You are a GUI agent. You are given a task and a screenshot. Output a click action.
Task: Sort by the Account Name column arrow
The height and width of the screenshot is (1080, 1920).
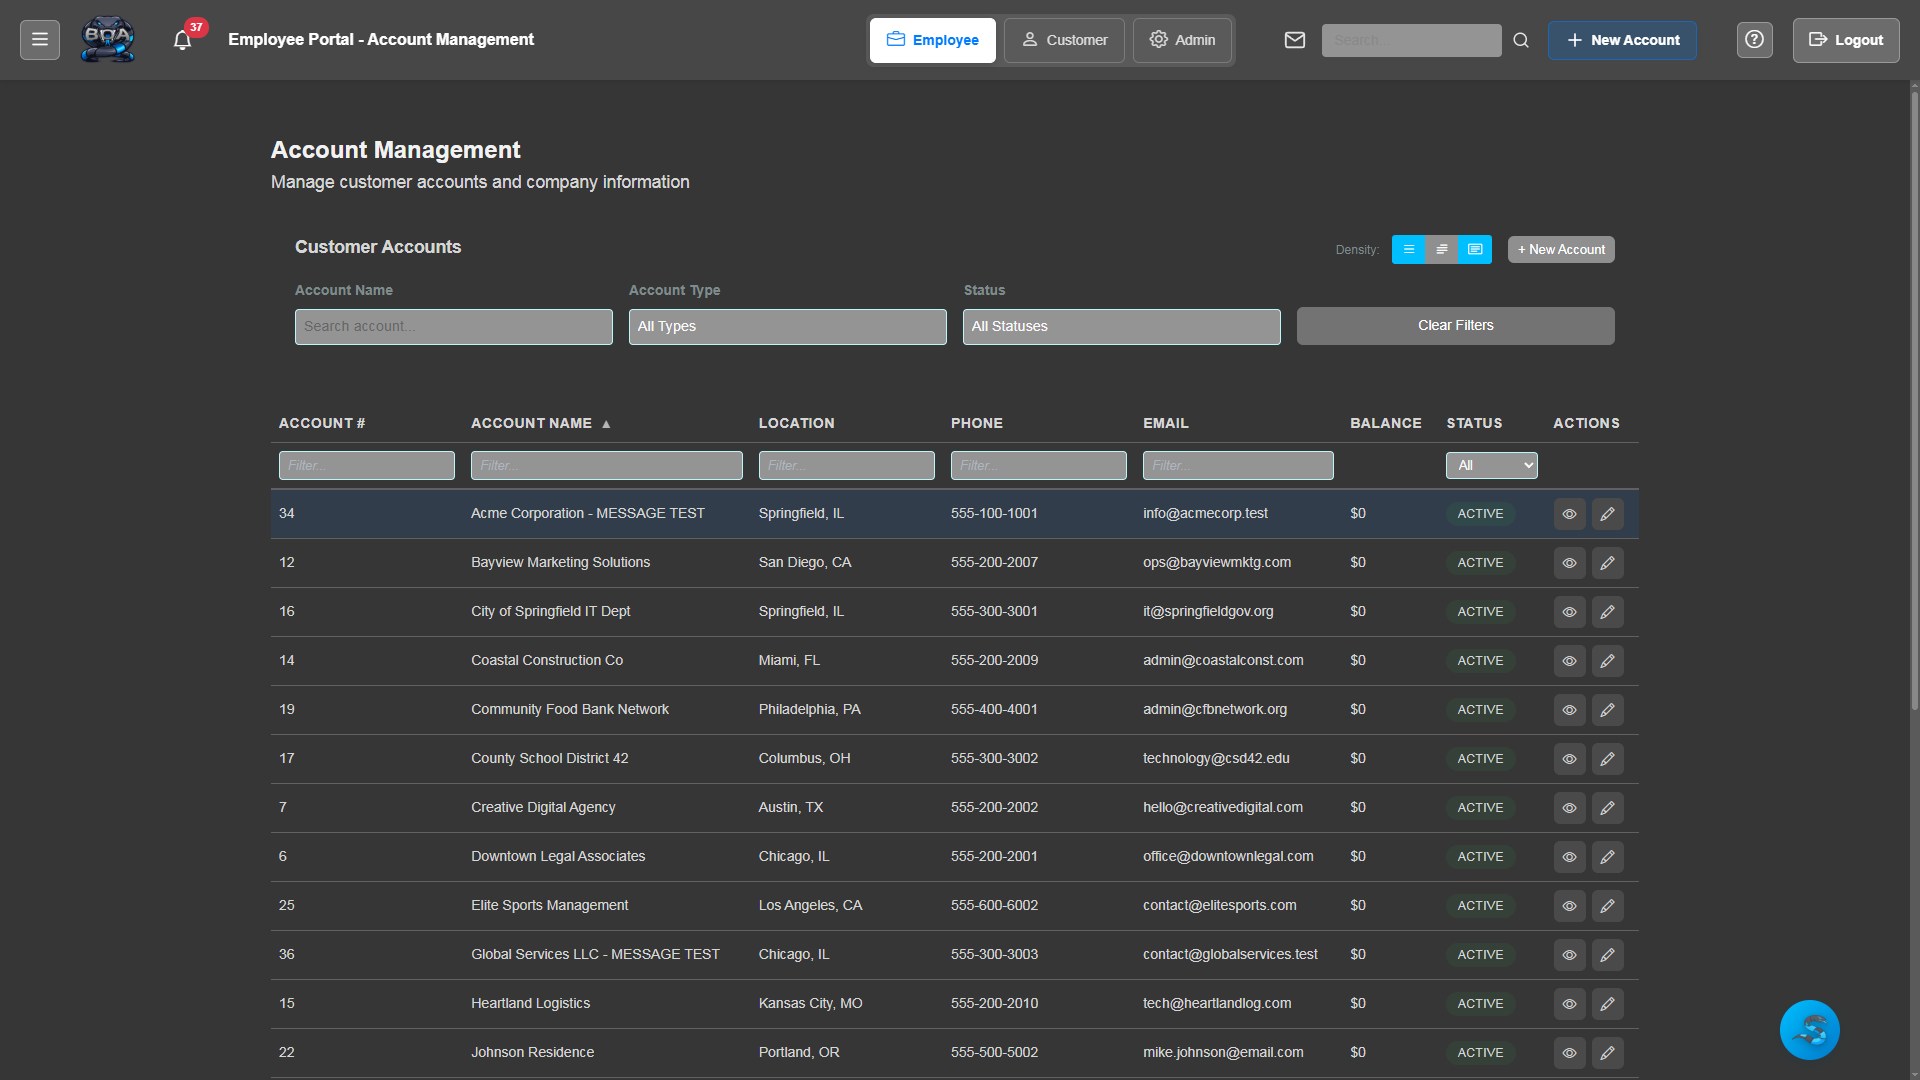(x=606, y=423)
